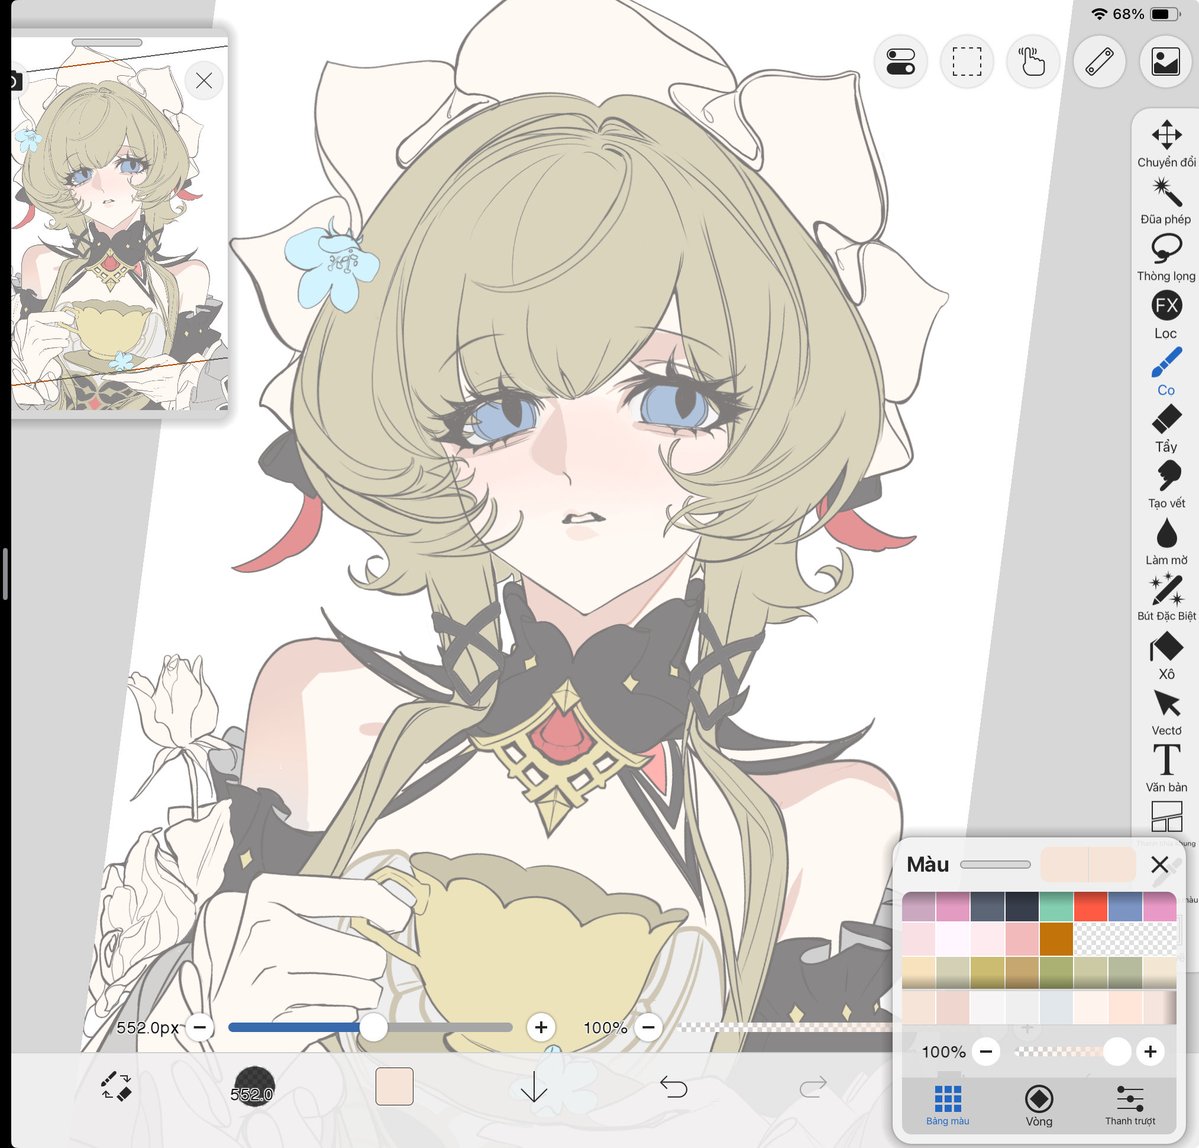
Task: Open the Lọc FX filter tool
Action: pyautogui.click(x=1166, y=314)
